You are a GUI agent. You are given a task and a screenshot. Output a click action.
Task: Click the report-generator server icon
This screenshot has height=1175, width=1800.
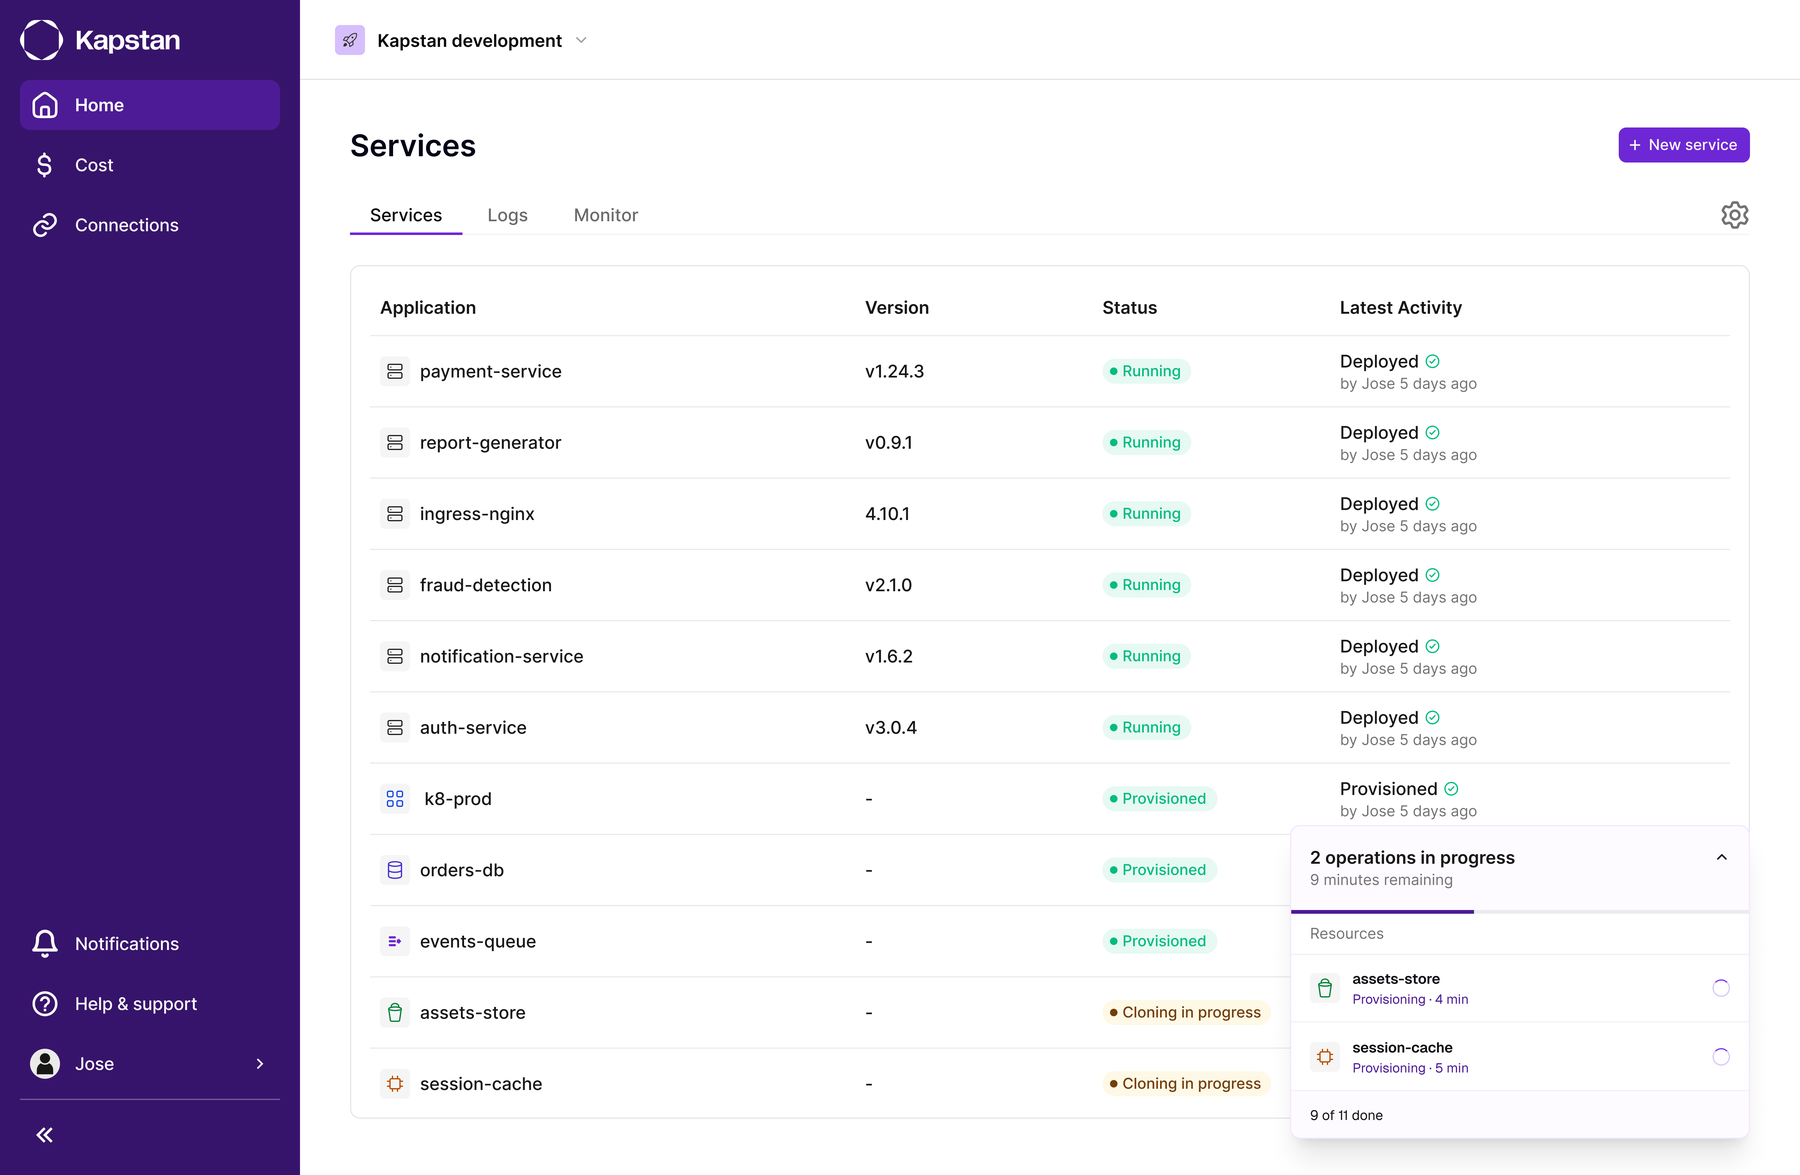click(395, 442)
